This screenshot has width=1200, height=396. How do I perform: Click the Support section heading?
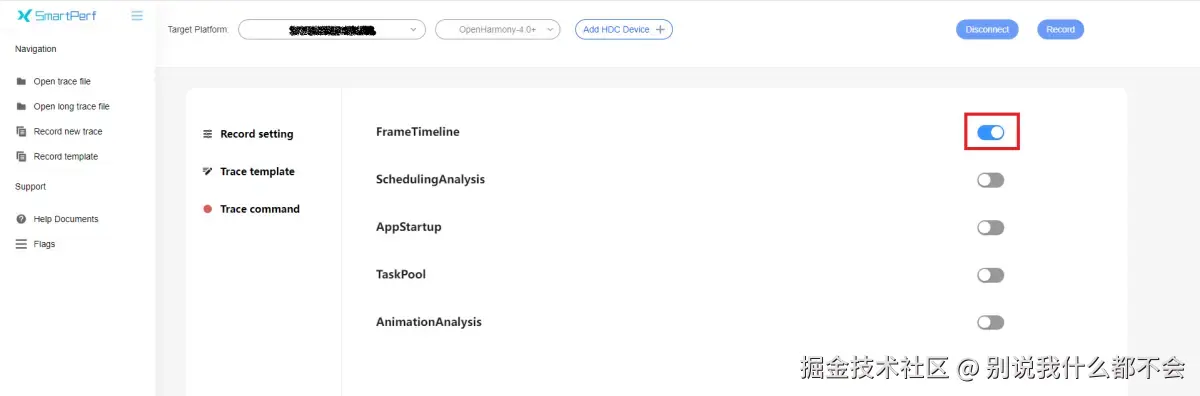tap(31, 187)
